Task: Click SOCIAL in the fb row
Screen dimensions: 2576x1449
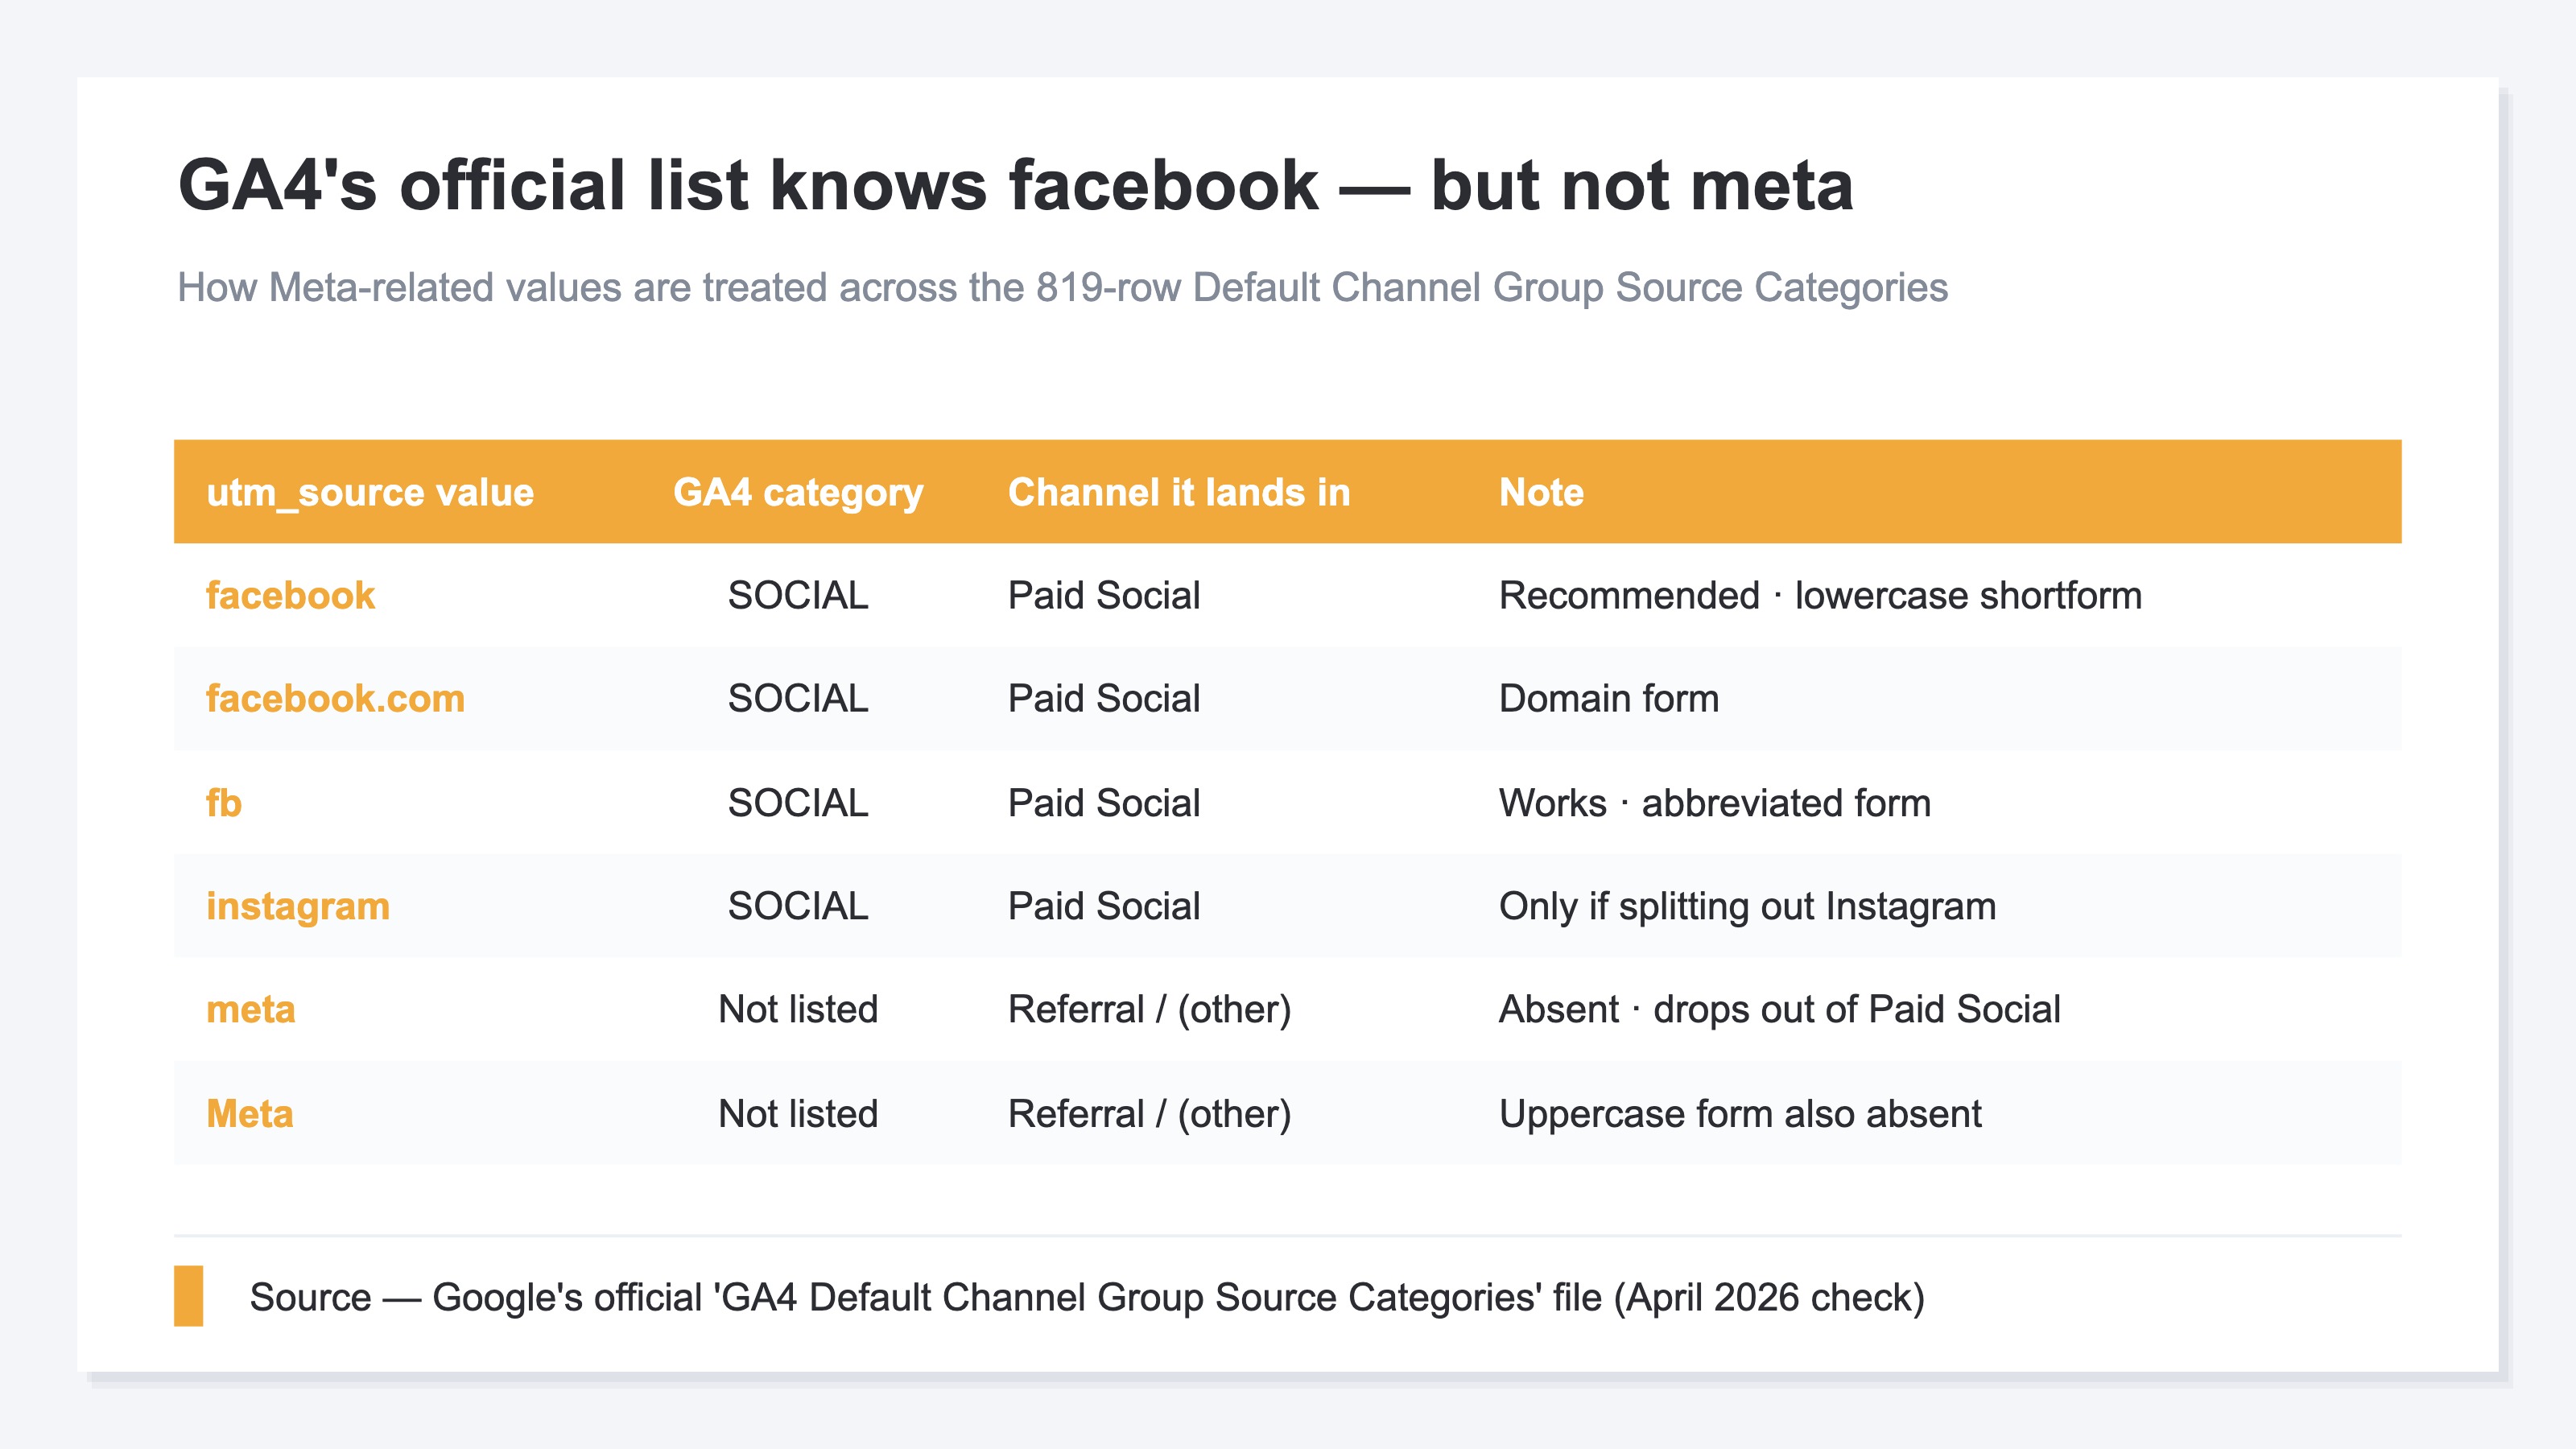Action: click(x=798, y=802)
